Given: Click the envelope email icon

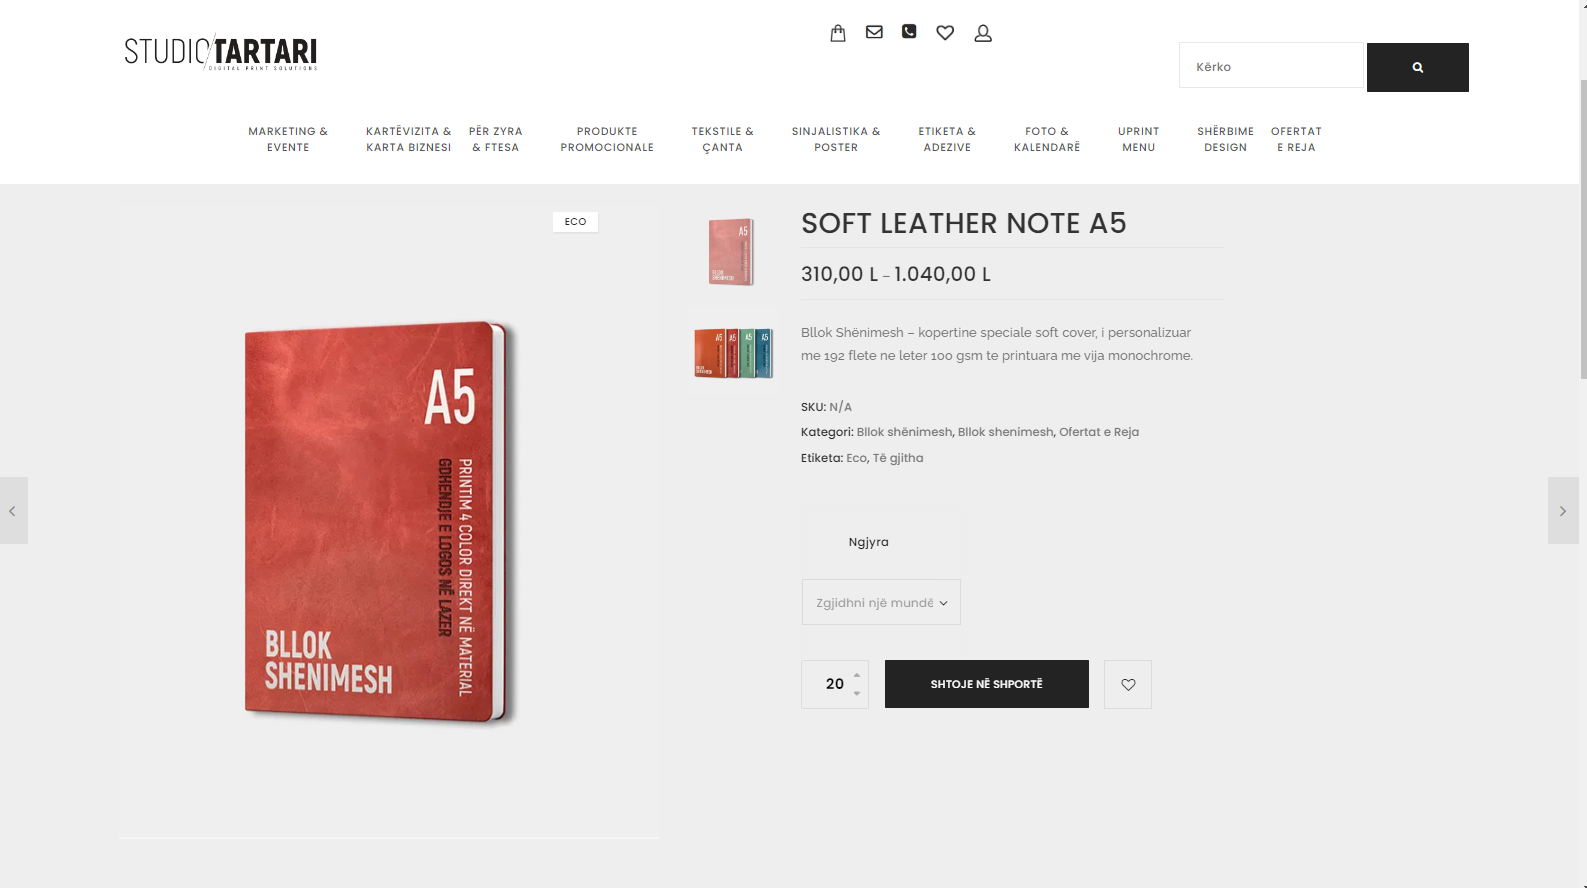Looking at the screenshot, I should click(x=874, y=32).
